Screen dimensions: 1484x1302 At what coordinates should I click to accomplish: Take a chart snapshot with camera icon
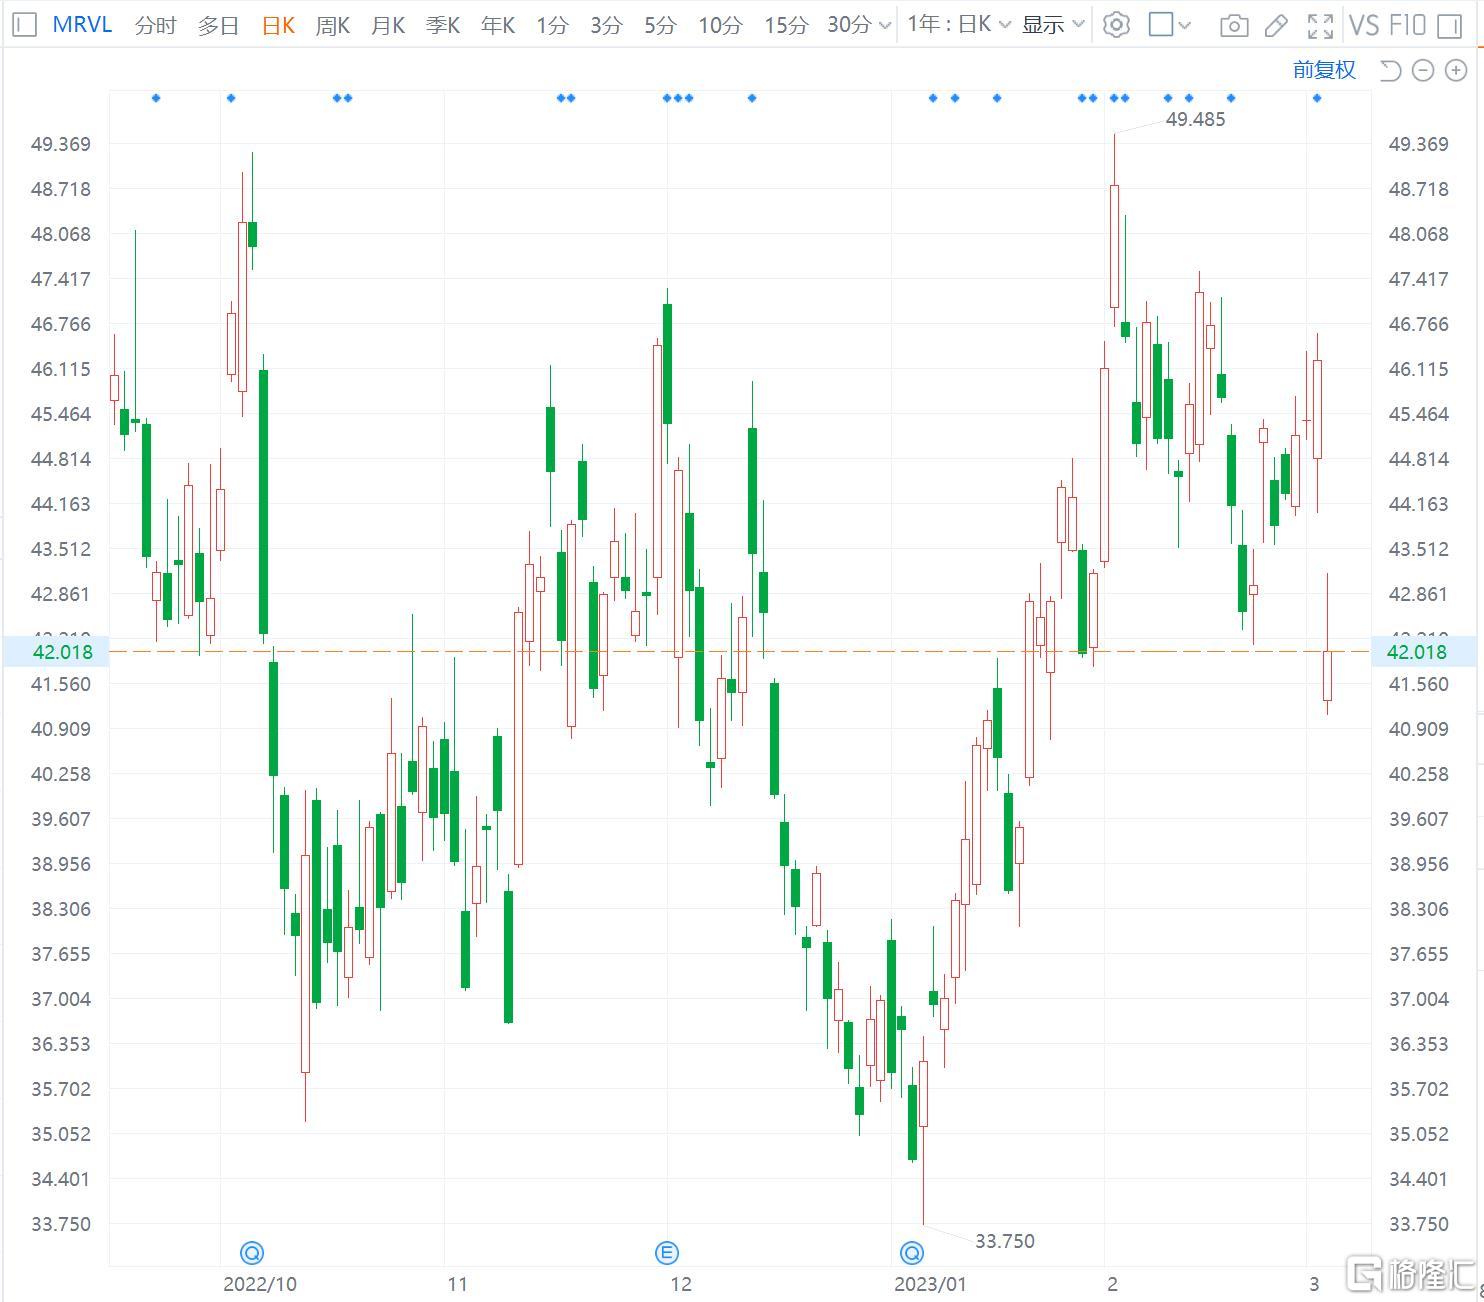tap(1234, 25)
